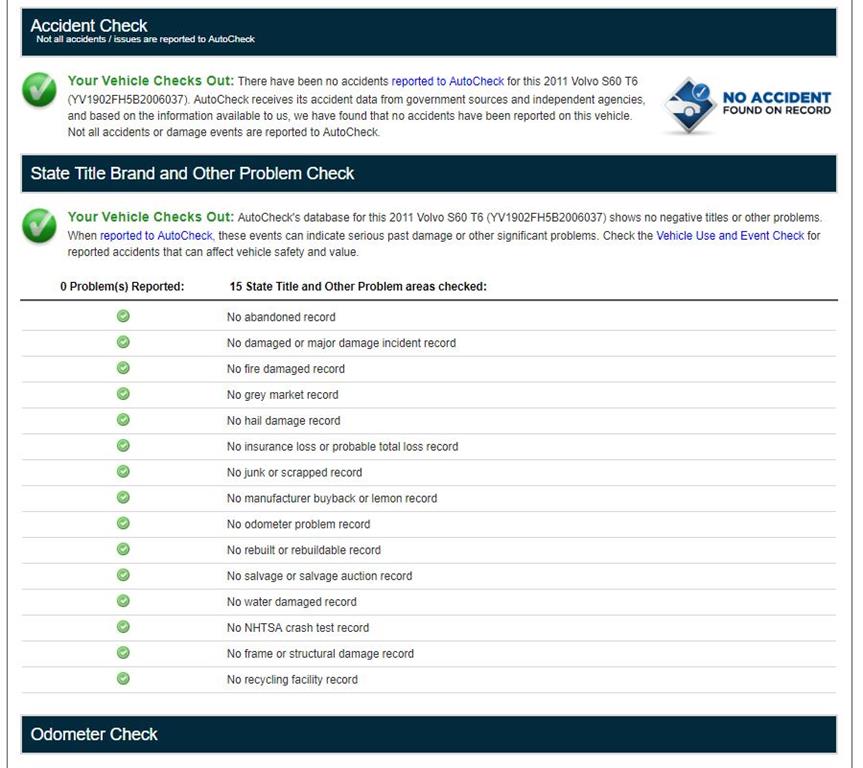Click 'No manufacturer buyback or lemon record' text
This screenshot has height=768, width=863.
[x=332, y=498]
